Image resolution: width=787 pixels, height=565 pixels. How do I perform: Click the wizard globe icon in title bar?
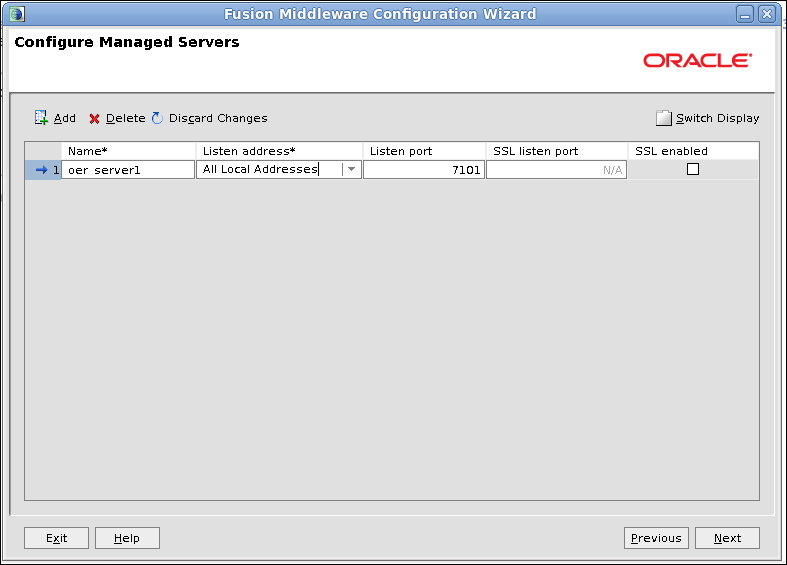point(17,14)
